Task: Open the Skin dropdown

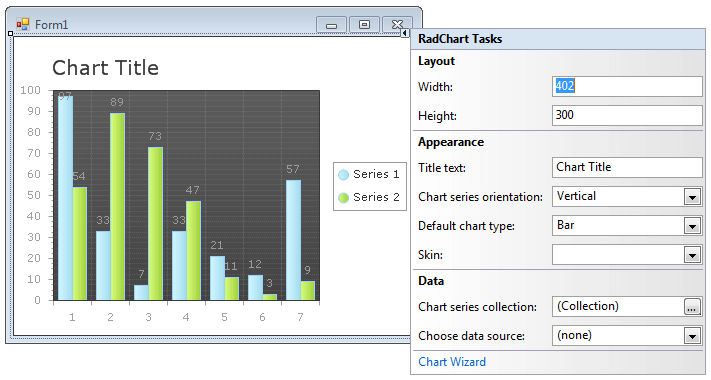Action: pos(692,255)
